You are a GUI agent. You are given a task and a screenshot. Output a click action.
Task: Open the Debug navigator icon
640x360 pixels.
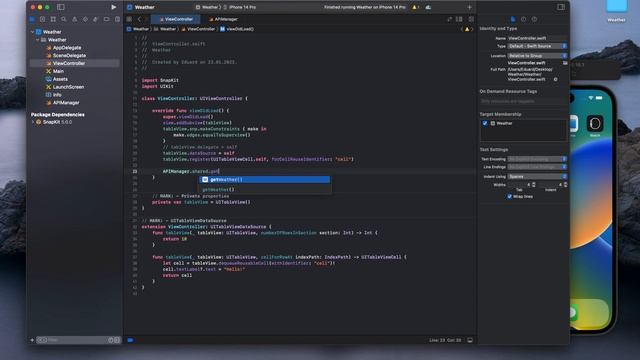click(x=96, y=19)
